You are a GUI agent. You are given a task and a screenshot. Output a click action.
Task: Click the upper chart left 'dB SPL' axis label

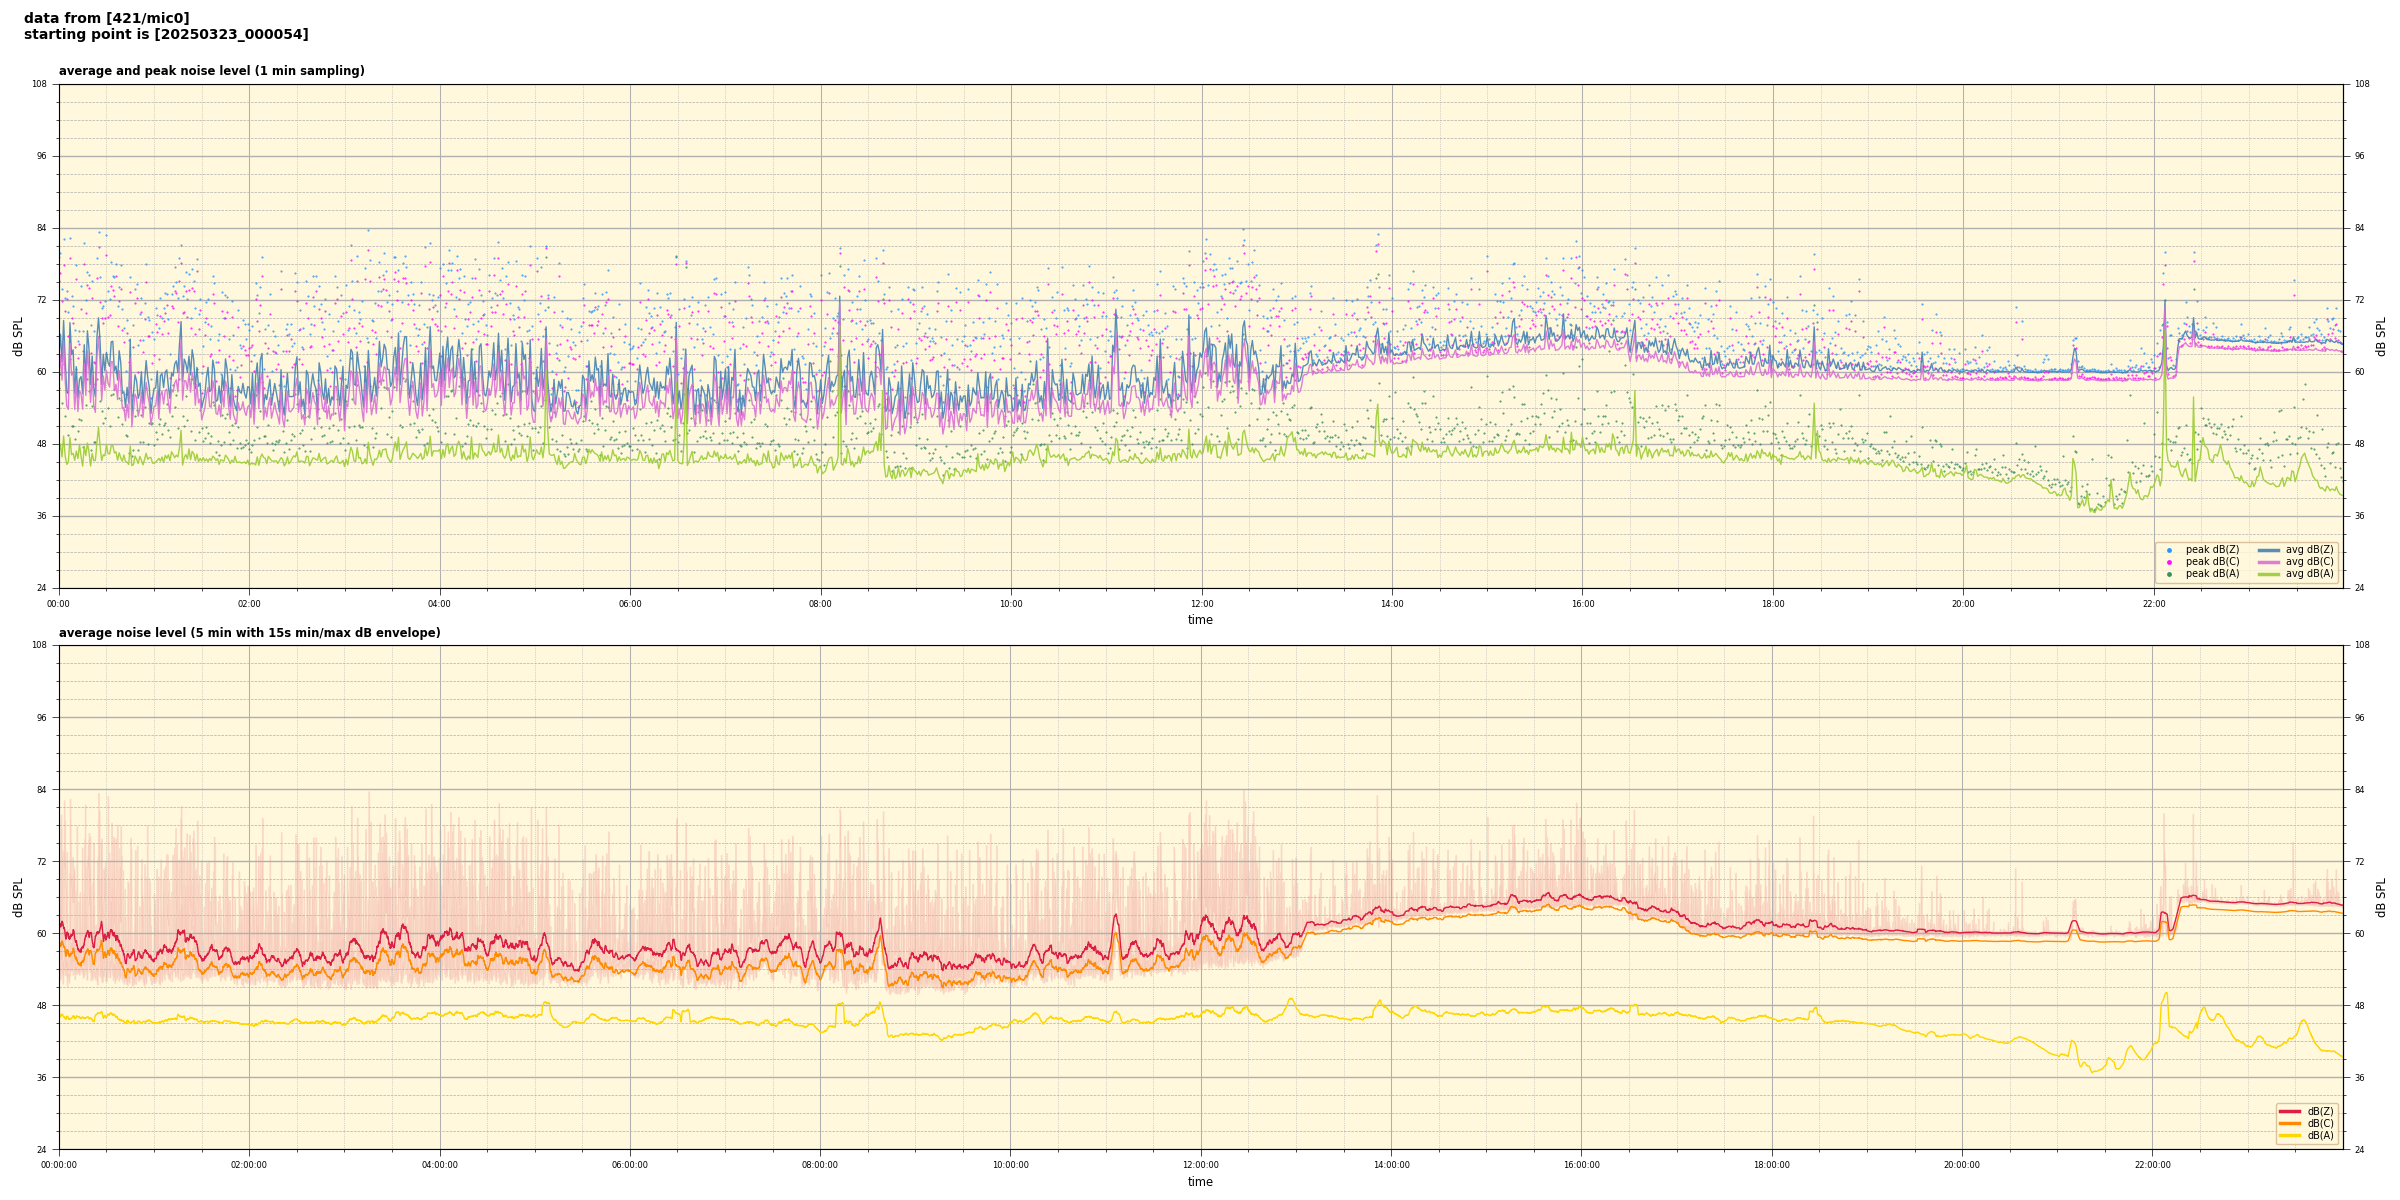18,336
